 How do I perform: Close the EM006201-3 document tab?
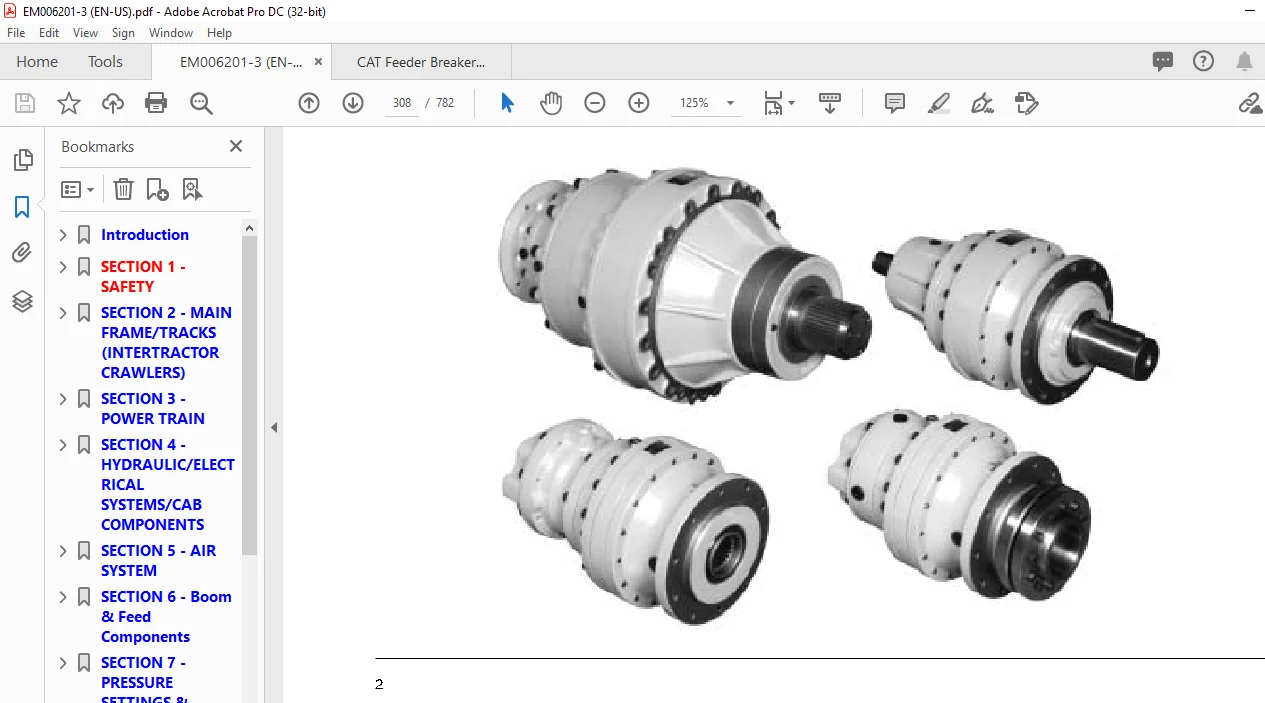pyautogui.click(x=319, y=62)
